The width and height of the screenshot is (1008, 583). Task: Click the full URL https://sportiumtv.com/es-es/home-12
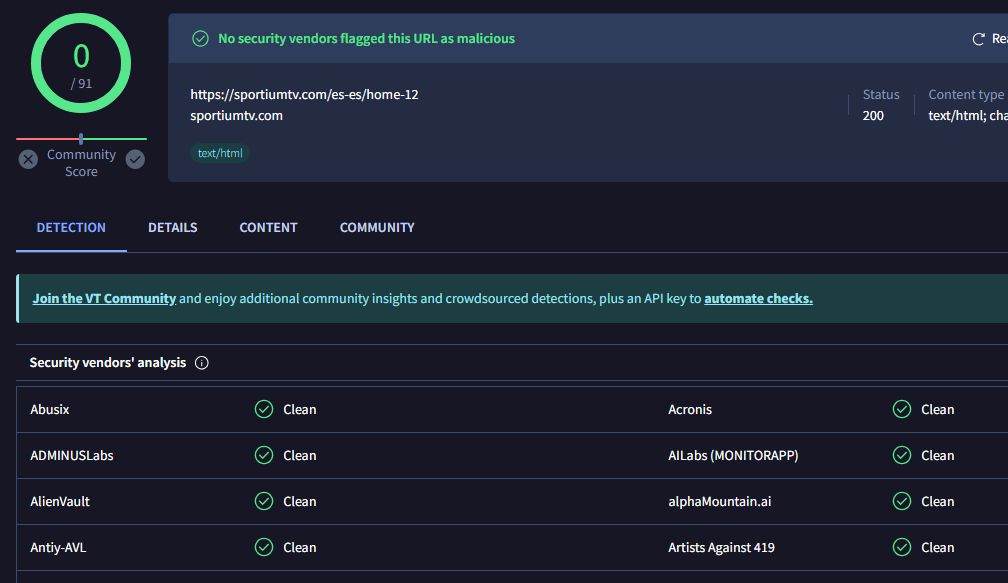[304, 94]
